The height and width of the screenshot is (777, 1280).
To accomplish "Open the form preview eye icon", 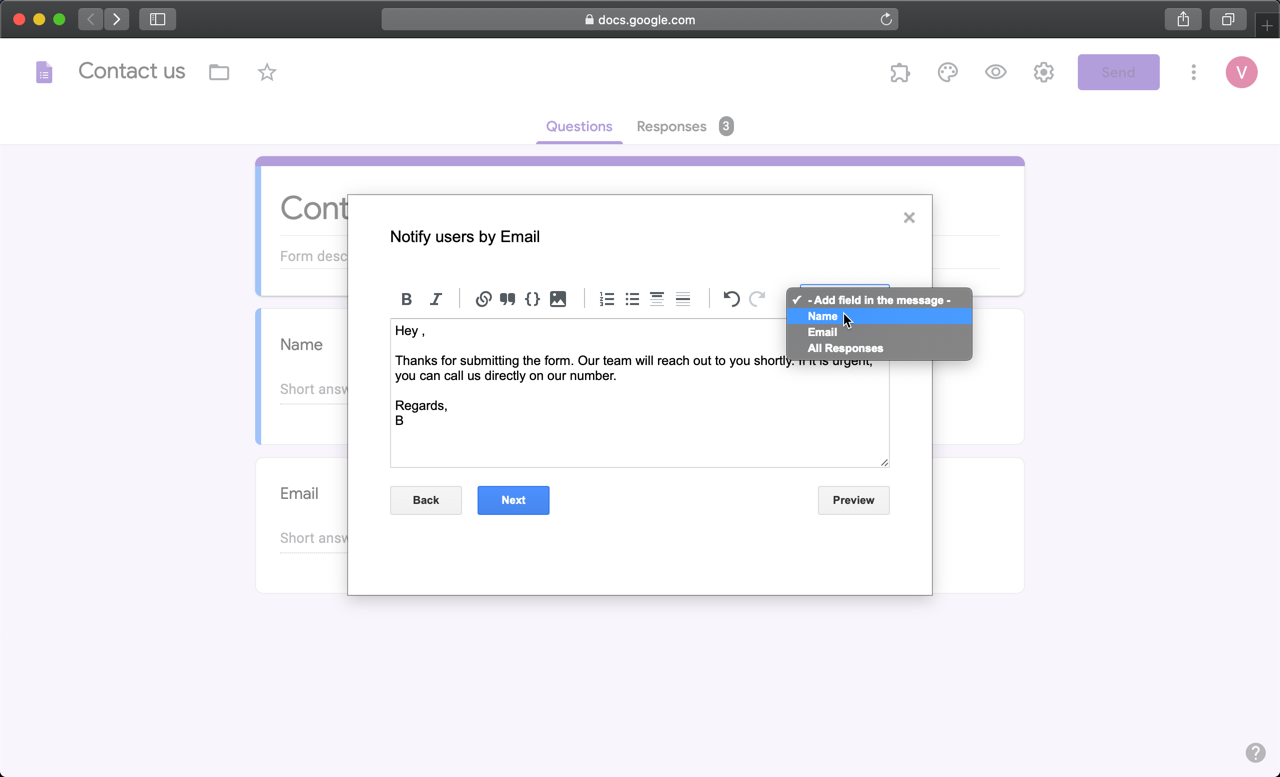I will tap(995, 72).
